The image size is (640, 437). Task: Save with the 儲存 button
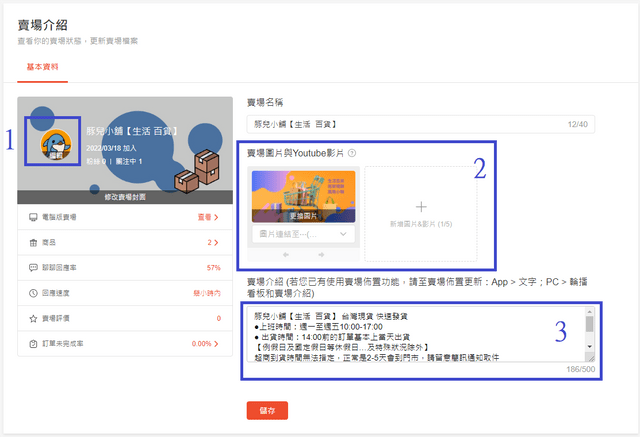(x=267, y=410)
